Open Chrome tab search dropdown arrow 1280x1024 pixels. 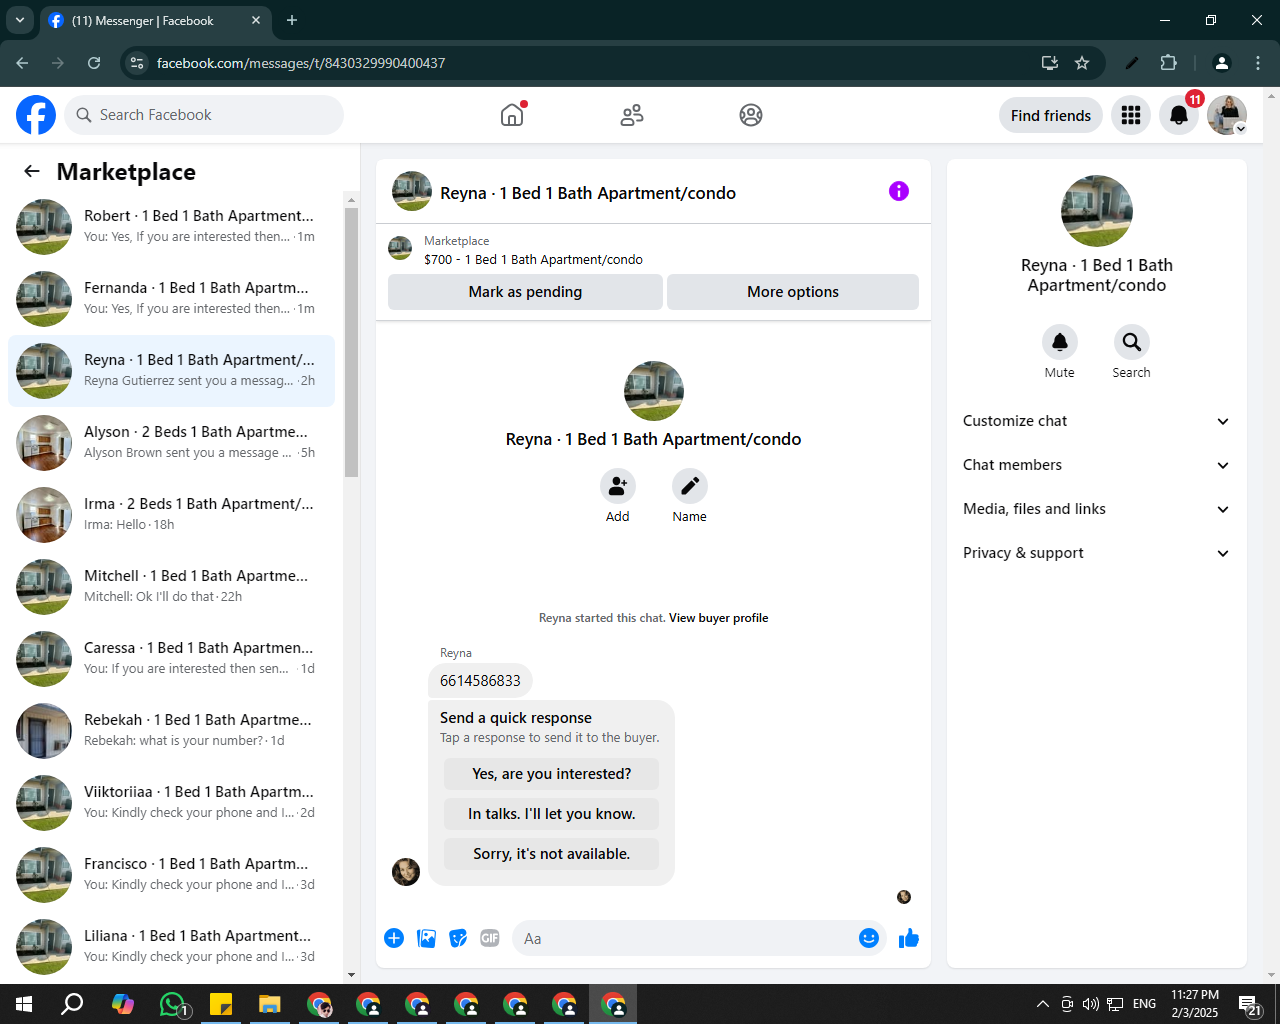coord(19,20)
